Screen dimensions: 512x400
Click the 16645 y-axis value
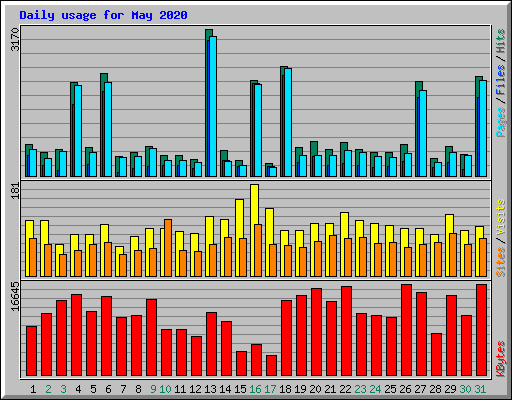pyautogui.click(x=15, y=296)
